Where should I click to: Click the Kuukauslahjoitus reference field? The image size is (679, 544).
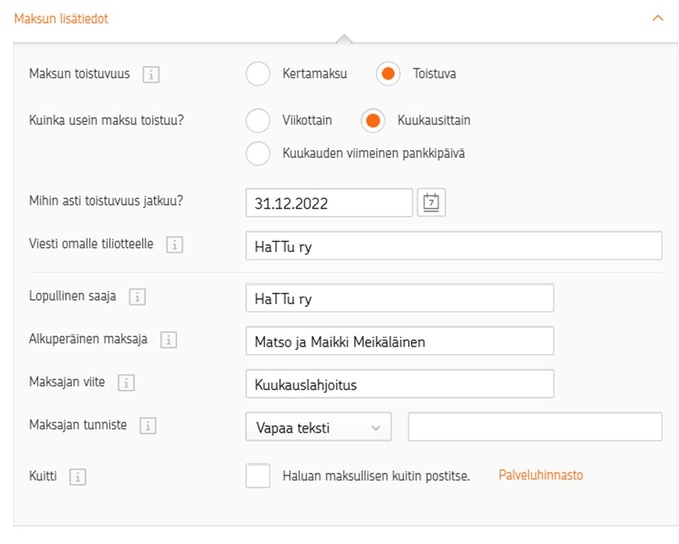[x=399, y=384]
